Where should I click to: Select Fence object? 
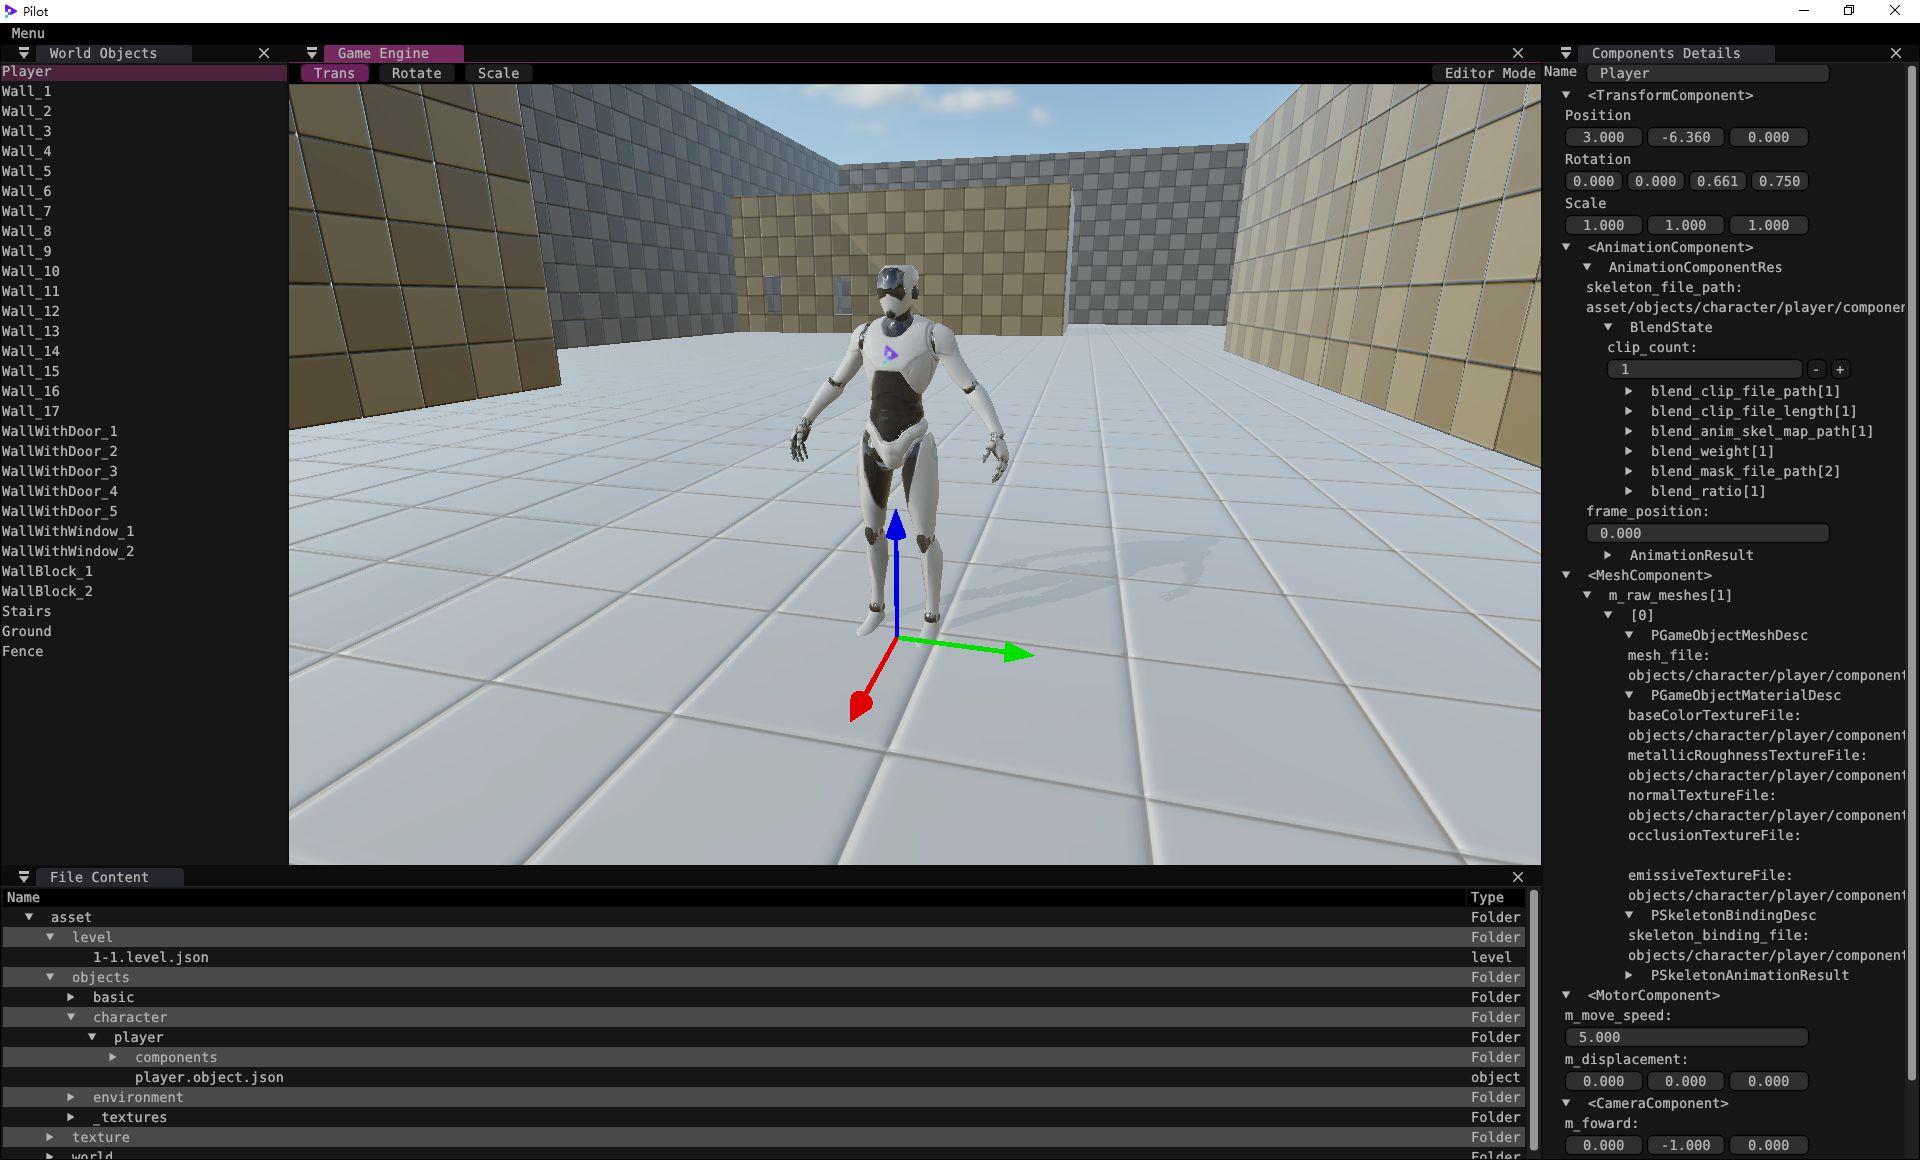144,651
